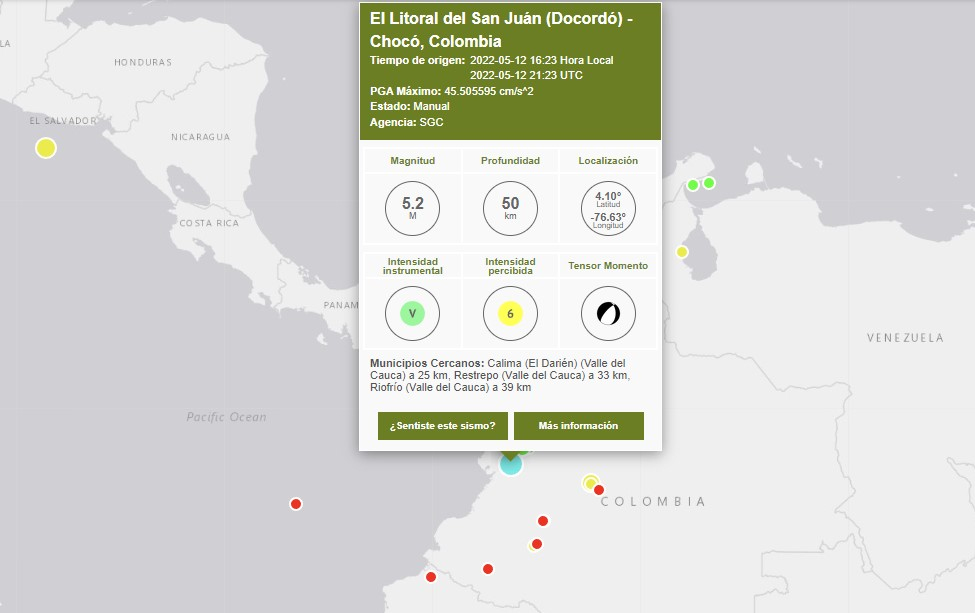975x613 pixels.
Task: Click the "Pacific Ocean" map label
Action: (226, 417)
